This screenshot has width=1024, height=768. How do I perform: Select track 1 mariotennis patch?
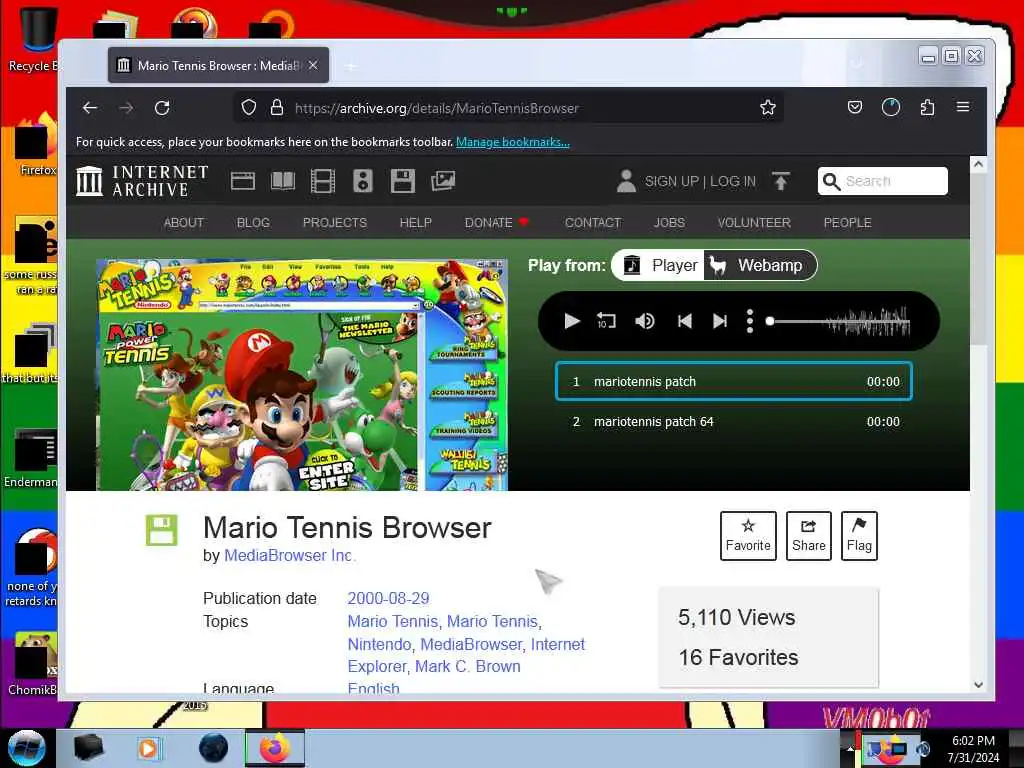pos(733,381)
